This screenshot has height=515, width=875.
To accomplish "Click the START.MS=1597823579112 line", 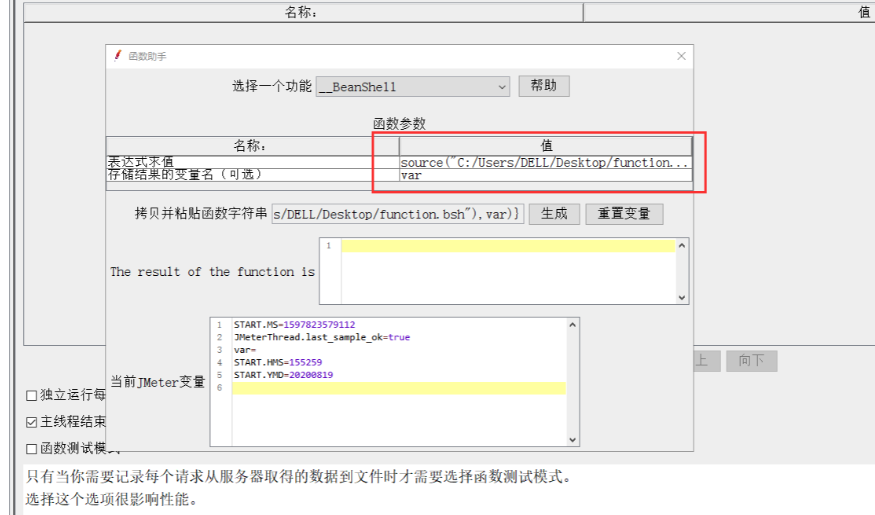I will (x=295, y=325).
